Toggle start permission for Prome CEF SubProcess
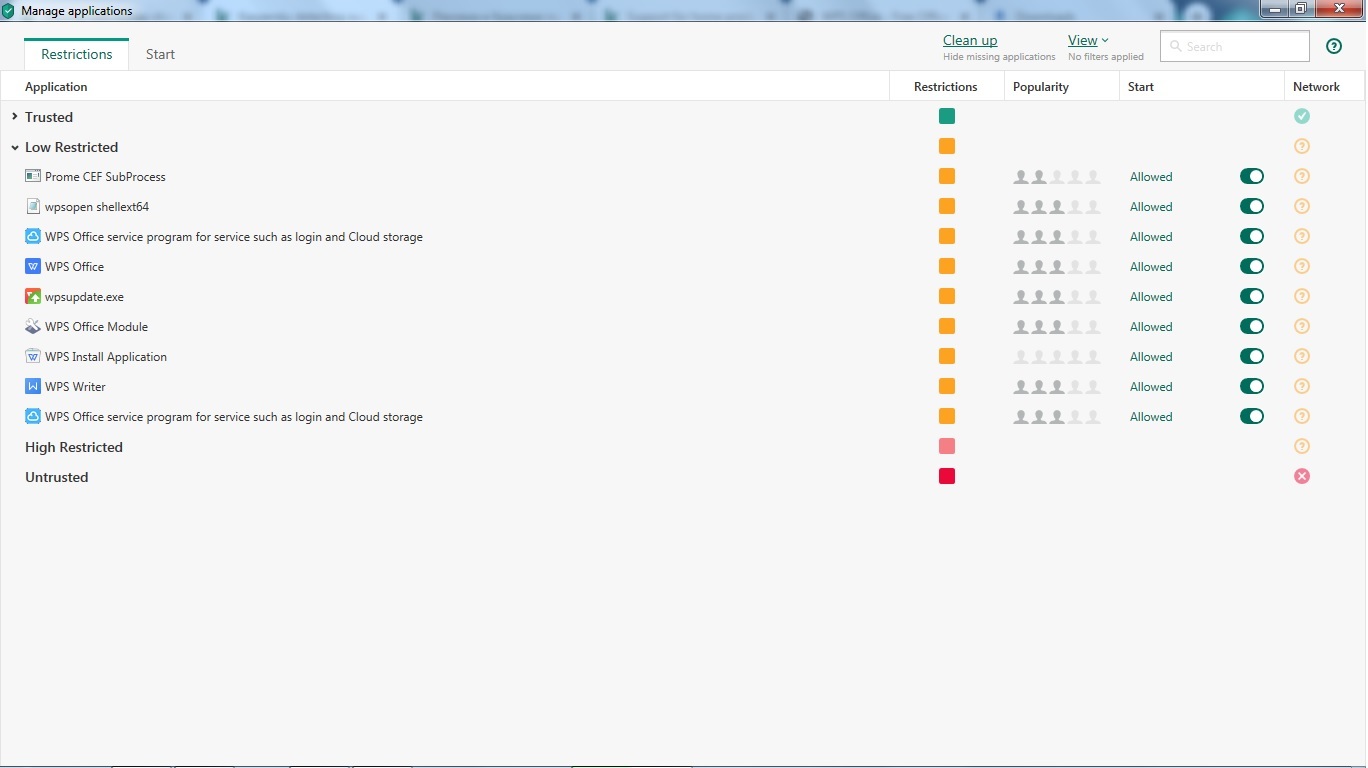 click(1252, 176)
